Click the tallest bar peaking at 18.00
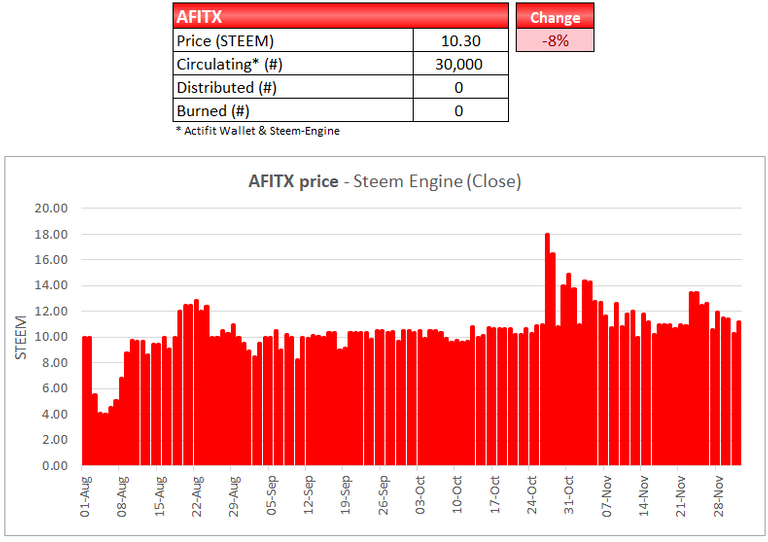Screen dimensions: 768x542 pos(548,349)
